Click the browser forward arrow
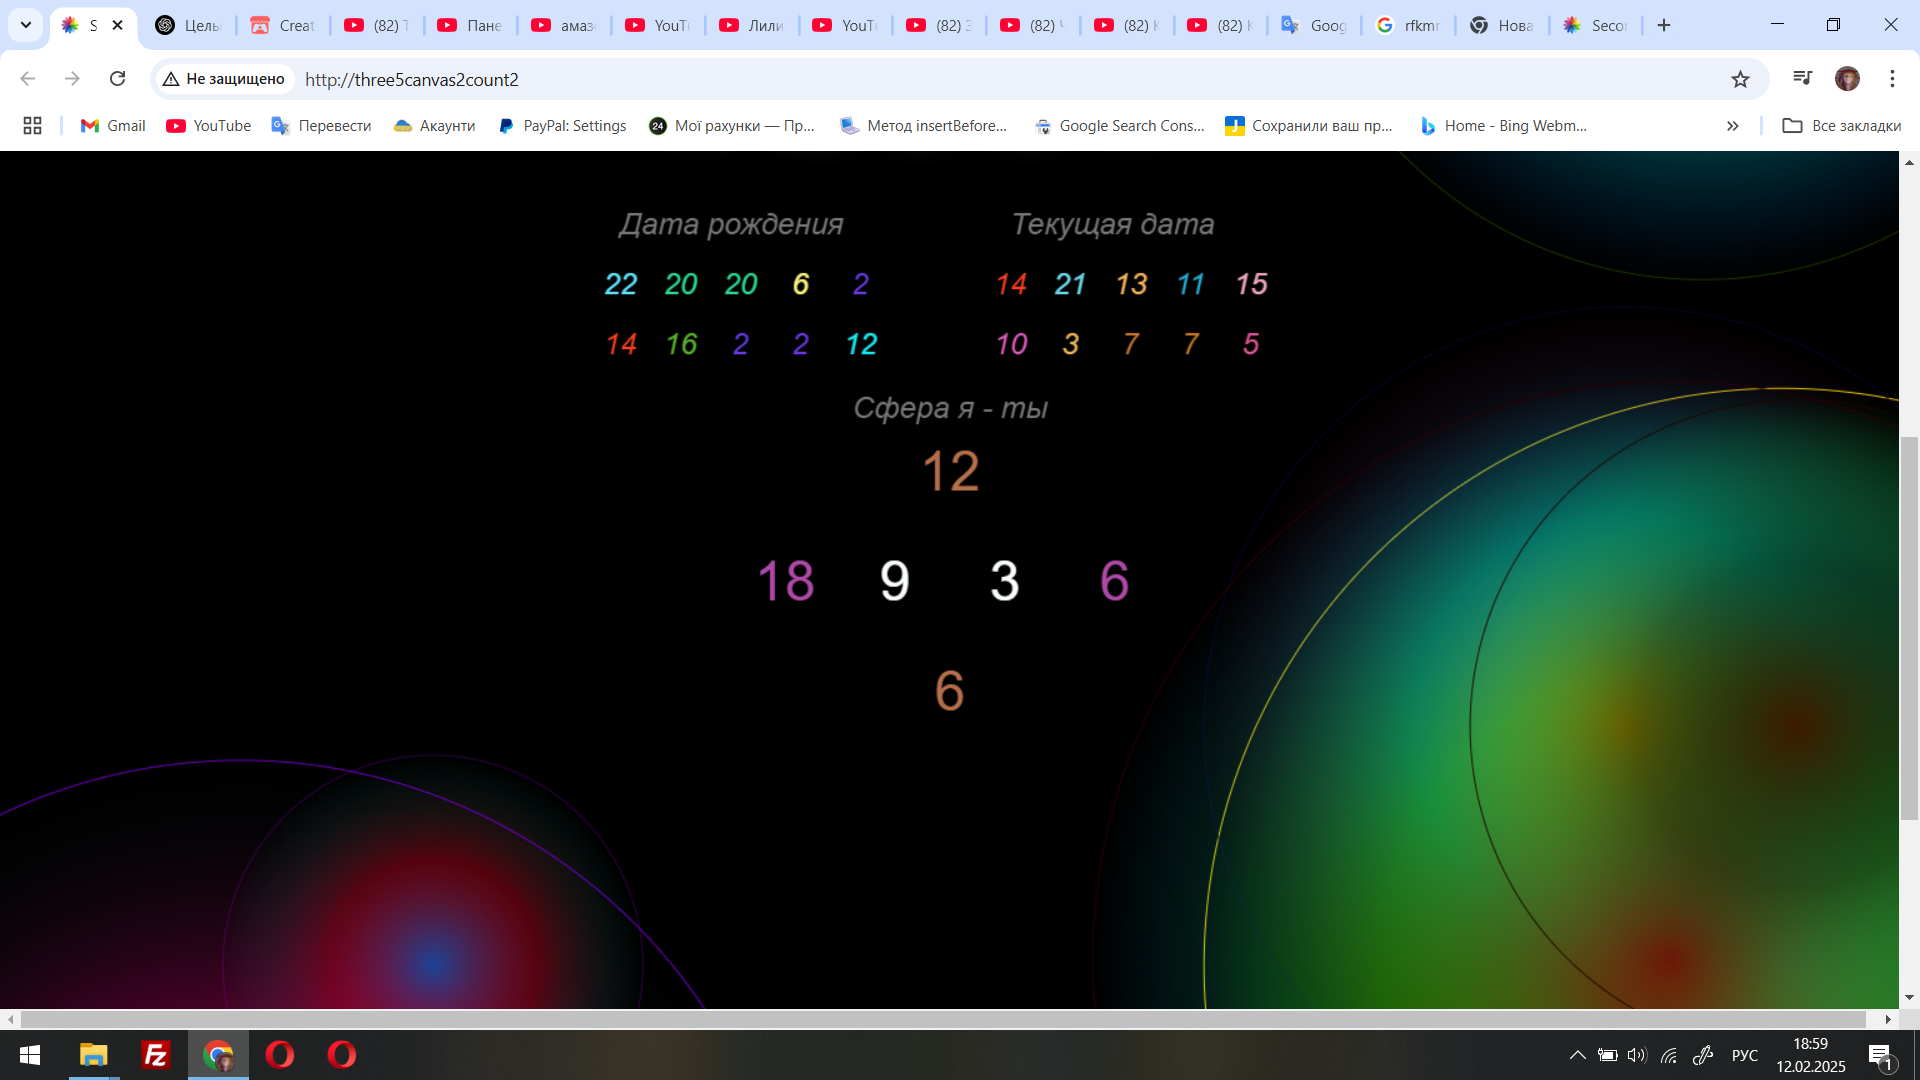 pyautogui.click(x=72, y=79)
